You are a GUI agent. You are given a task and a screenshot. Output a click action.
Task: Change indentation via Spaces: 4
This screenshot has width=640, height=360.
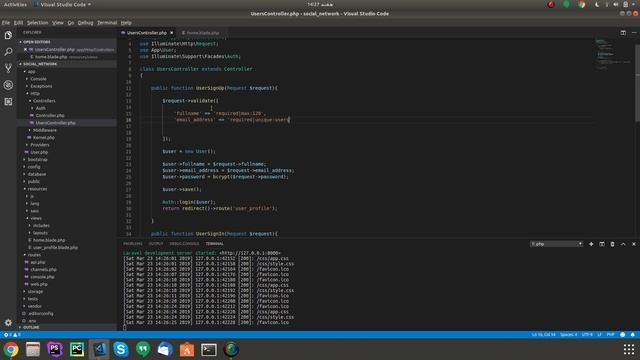point(569,335)
